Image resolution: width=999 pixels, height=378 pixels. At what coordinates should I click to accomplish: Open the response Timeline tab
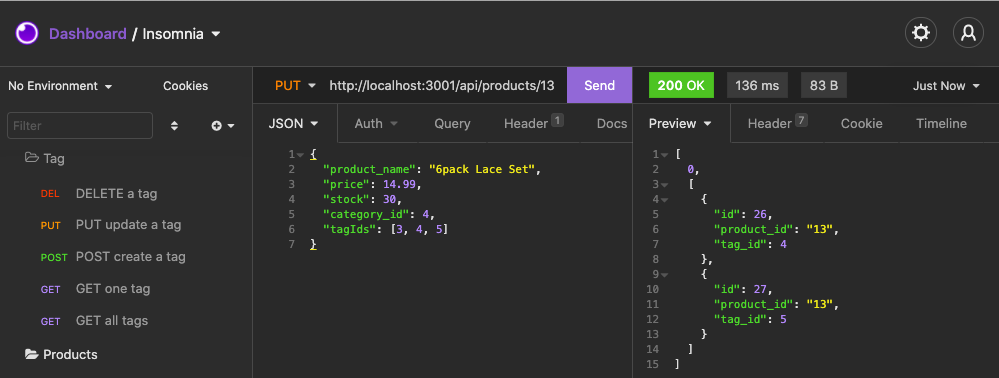(x=941, y=124)
